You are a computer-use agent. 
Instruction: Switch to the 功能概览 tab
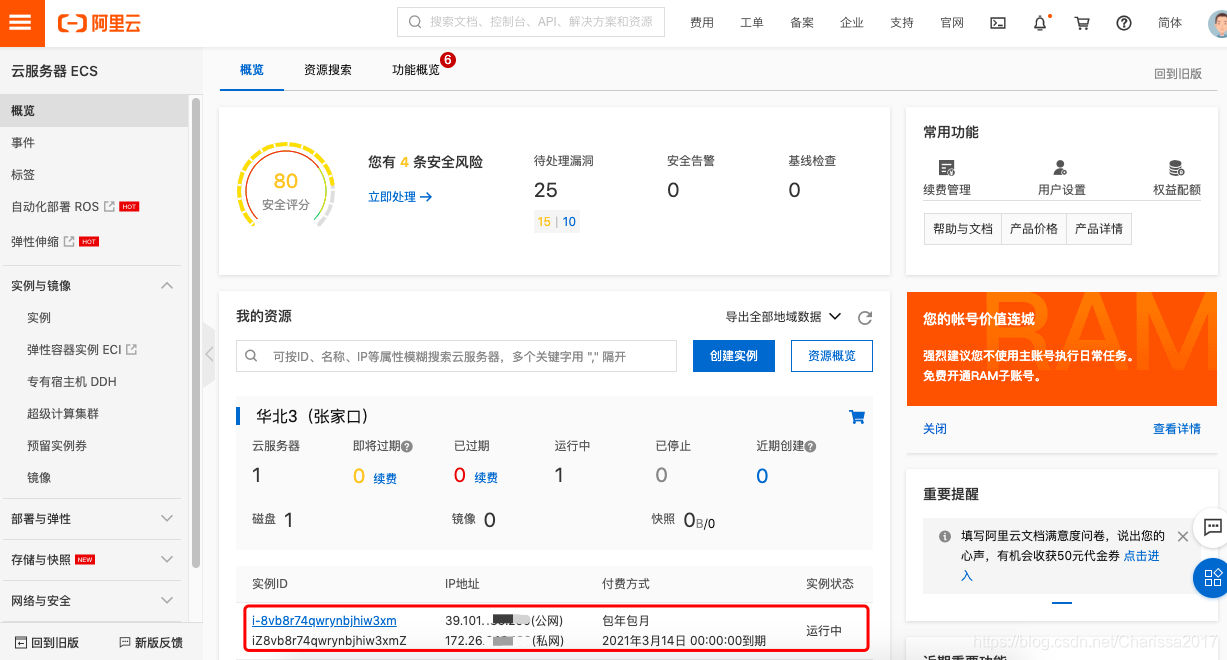pos(416,70)
